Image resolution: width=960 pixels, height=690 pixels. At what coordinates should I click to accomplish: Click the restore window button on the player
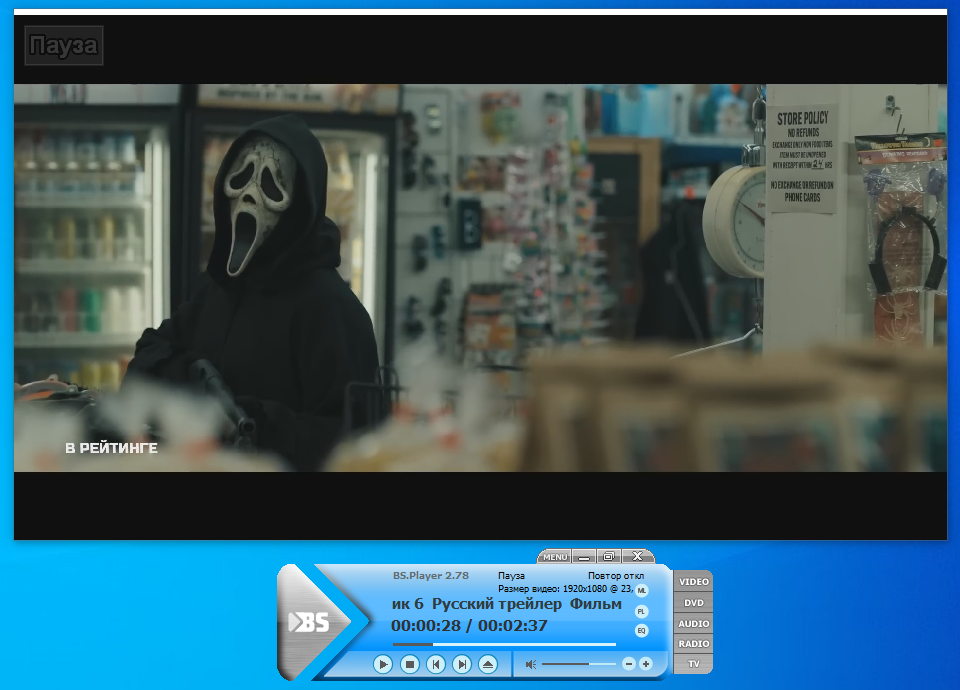pos(609,557)
